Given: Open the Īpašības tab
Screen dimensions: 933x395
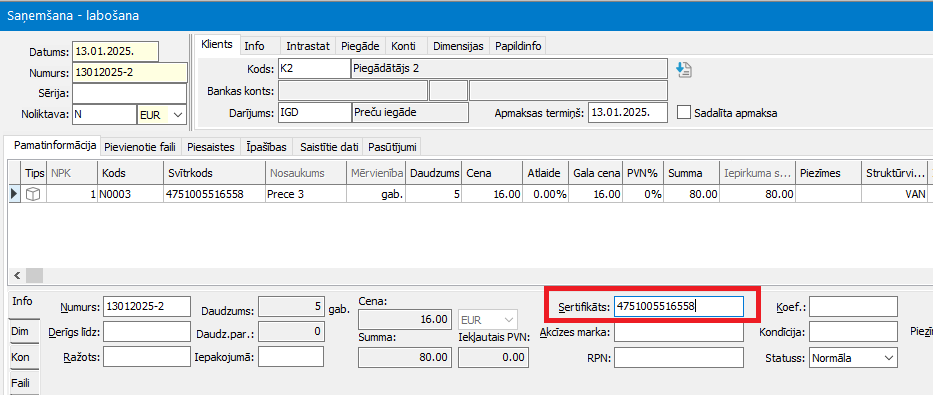Looking at the screenshot, I should click(x=267, y=146).
